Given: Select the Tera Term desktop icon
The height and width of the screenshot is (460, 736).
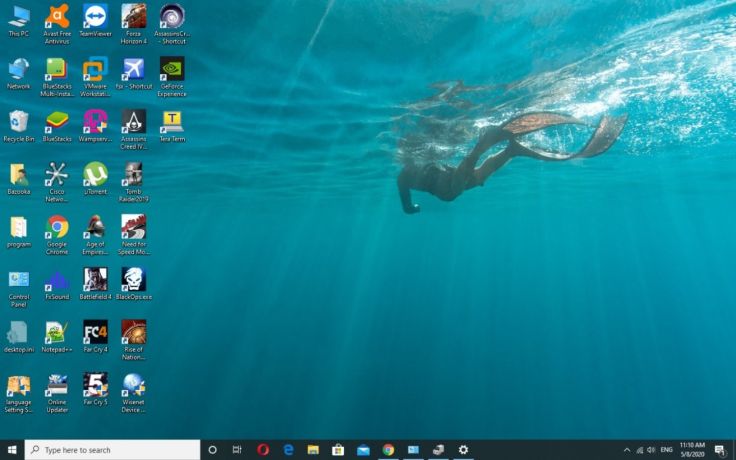Looking at the screenshot, I should tap(172, 122).
